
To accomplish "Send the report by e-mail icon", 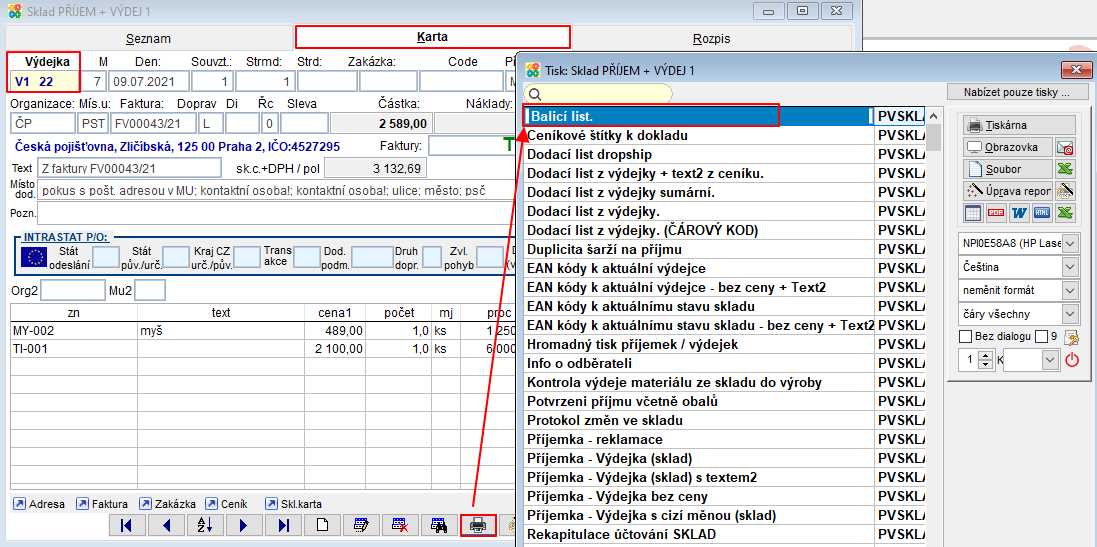I will (x=1065, y=148).
